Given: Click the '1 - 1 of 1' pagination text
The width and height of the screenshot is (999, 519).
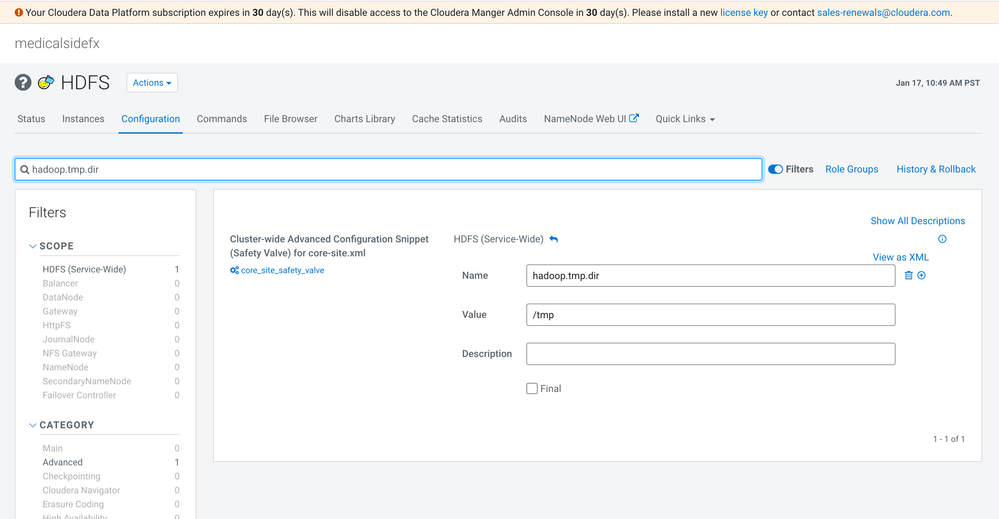Looking at the screenshot, I should (x=949, y=439).
